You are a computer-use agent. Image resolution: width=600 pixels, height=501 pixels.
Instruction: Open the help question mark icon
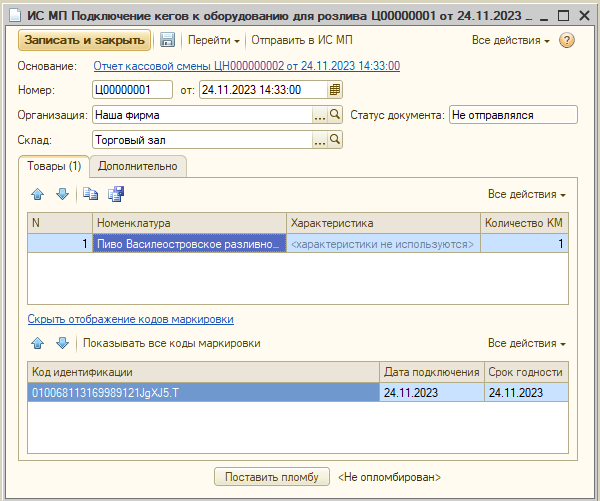pyautogui.click(x=567, y=40)
